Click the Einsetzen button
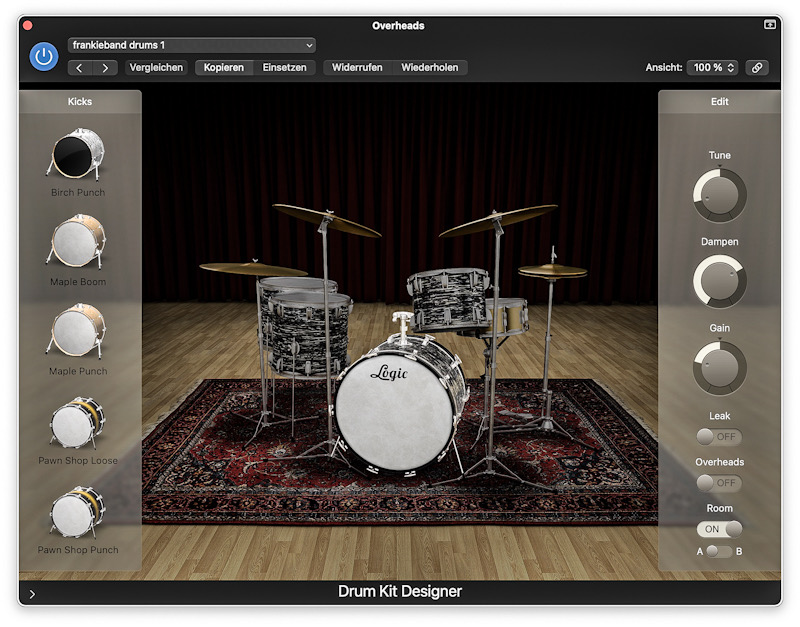The image size is (800, 627). pyautogui.click(x=285, y=68)
